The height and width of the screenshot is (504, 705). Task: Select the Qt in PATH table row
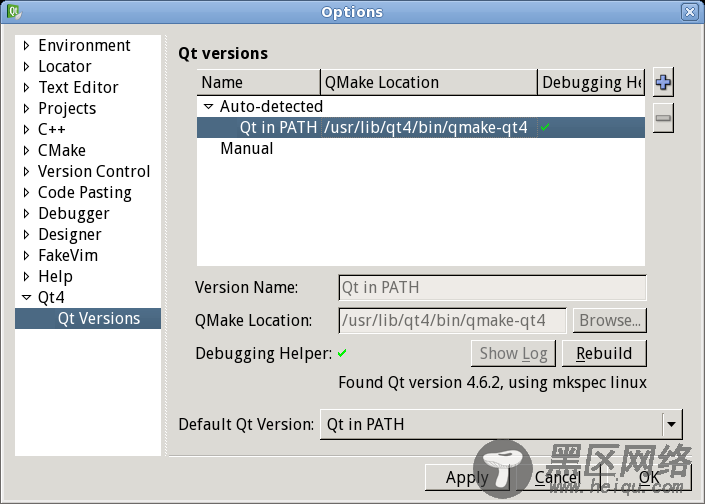(x=421, y=128)
